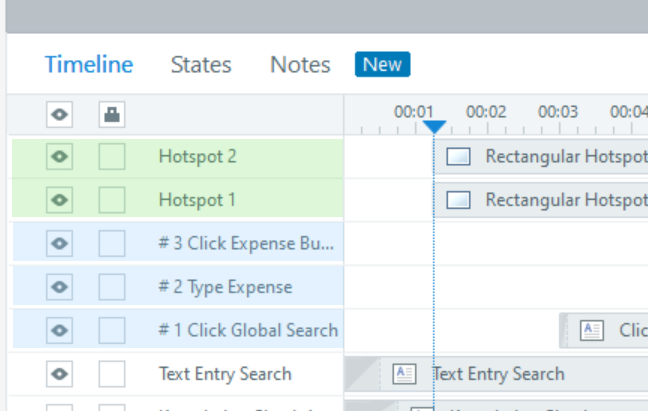The width and height of the screenshot is (648, 411).
Task: Lock the Text Entry Search layer
Action: click(112, 374)
